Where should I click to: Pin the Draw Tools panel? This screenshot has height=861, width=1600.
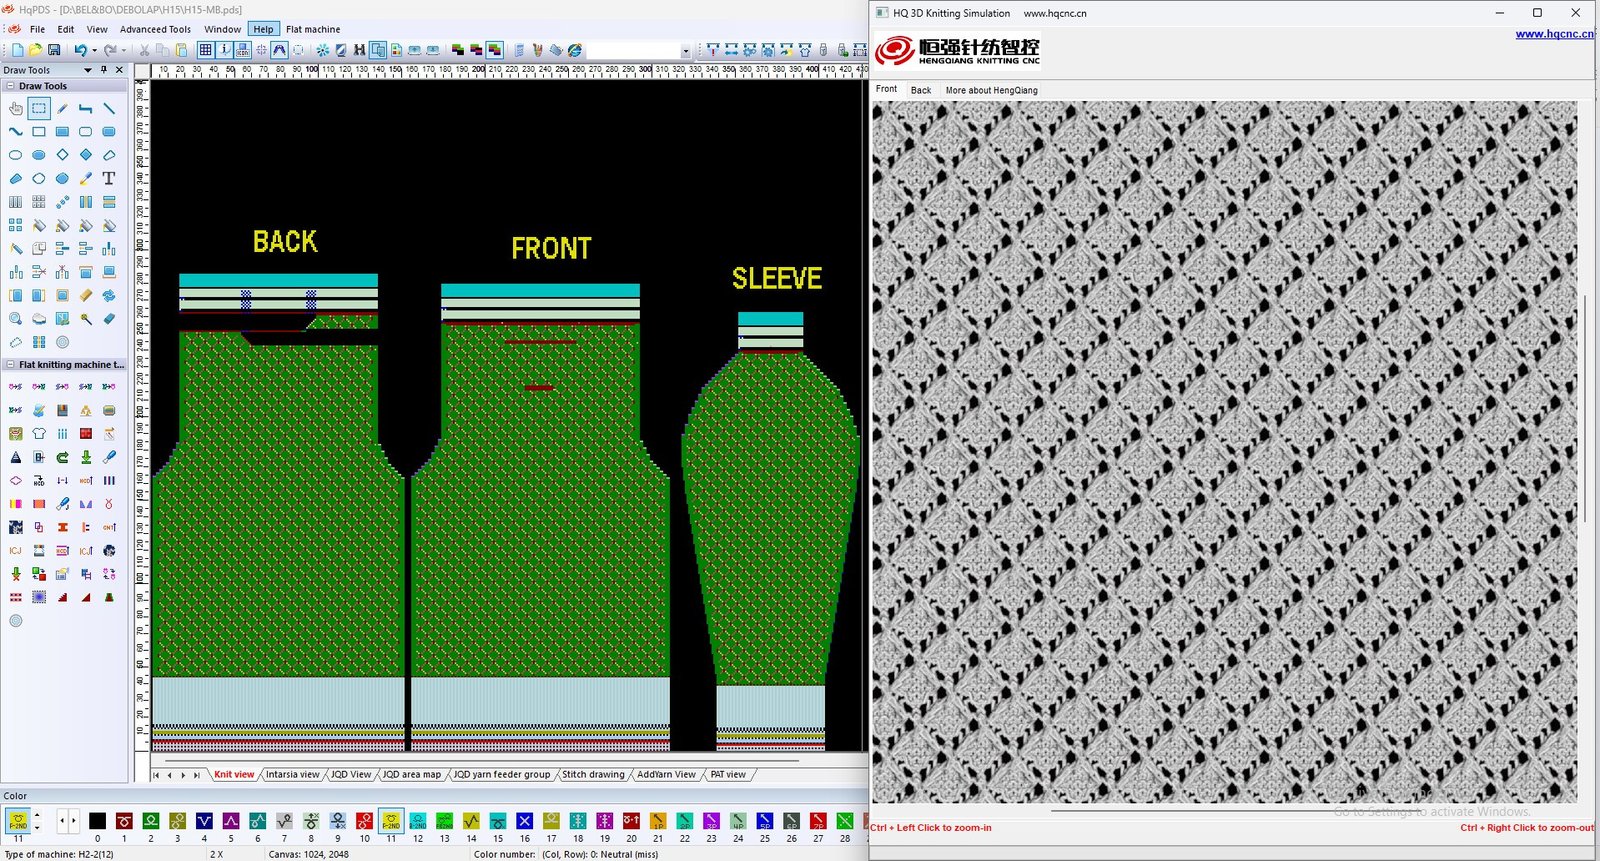[104, 70]
